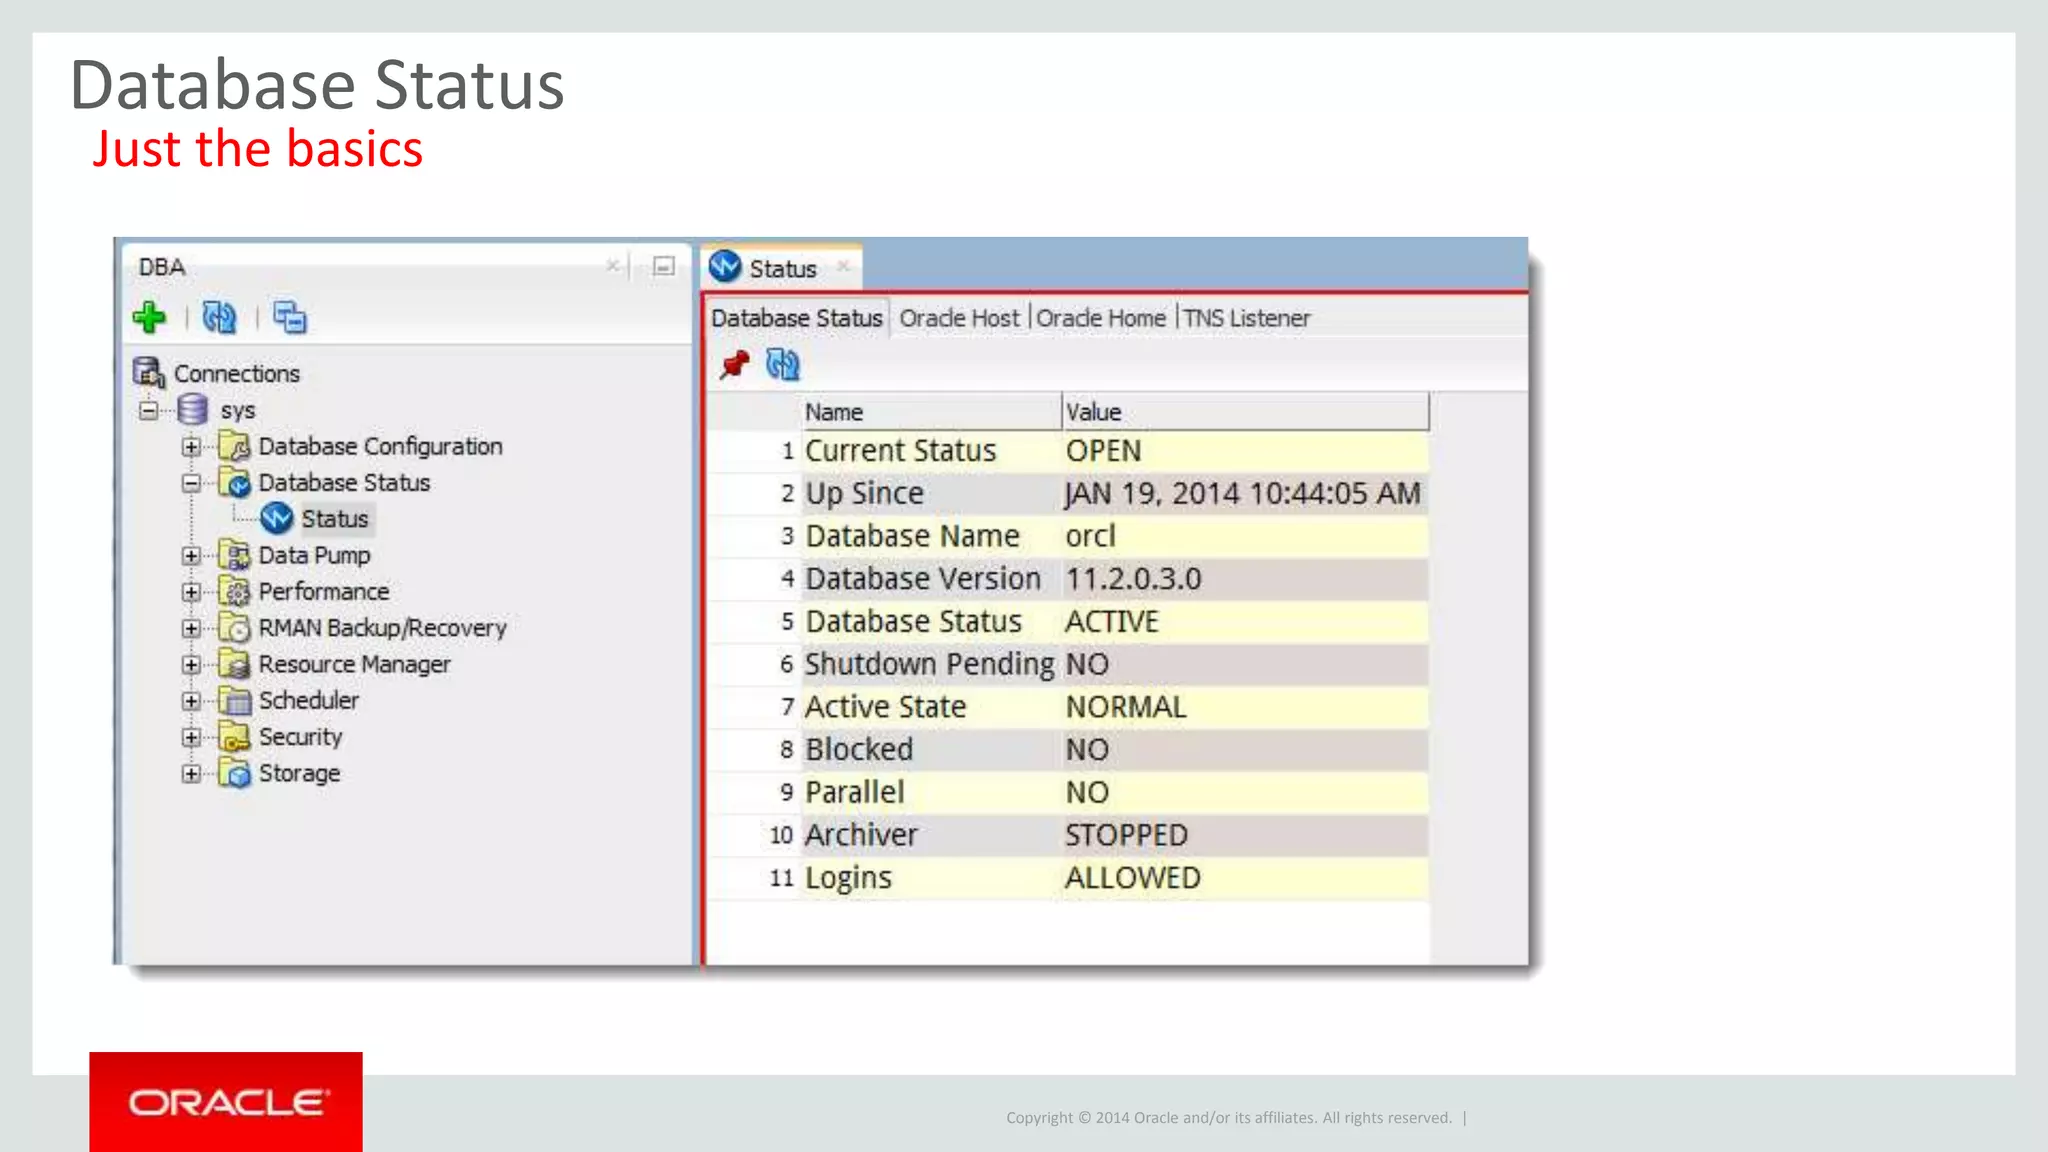Image resolution: width=2048 pixels, height=1152 pixels.
Task: Click the Status leaf node icon
Action: point(277,518)
